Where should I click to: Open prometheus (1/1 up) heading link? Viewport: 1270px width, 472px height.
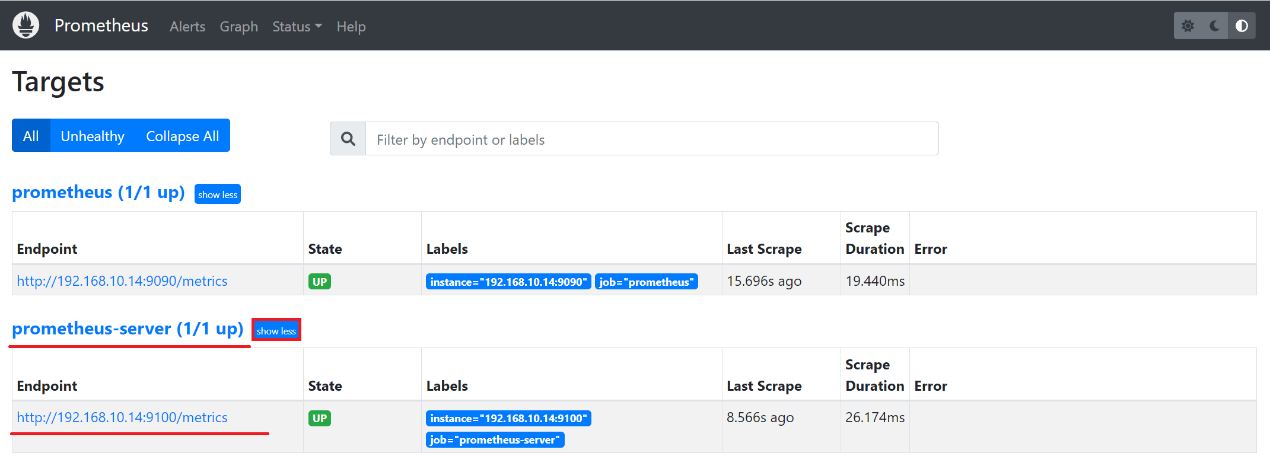coord(98,192)
